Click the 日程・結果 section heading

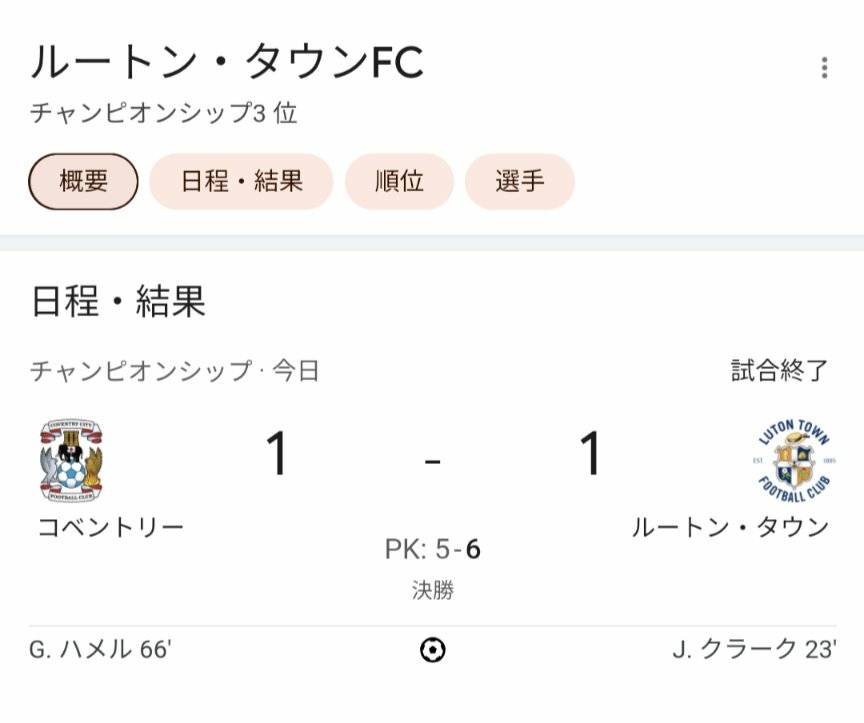pos(118,301)
